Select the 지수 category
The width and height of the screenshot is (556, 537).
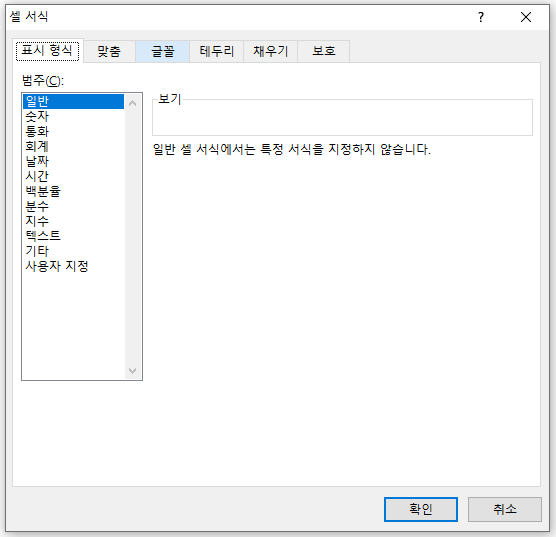(x=73, y=221)
